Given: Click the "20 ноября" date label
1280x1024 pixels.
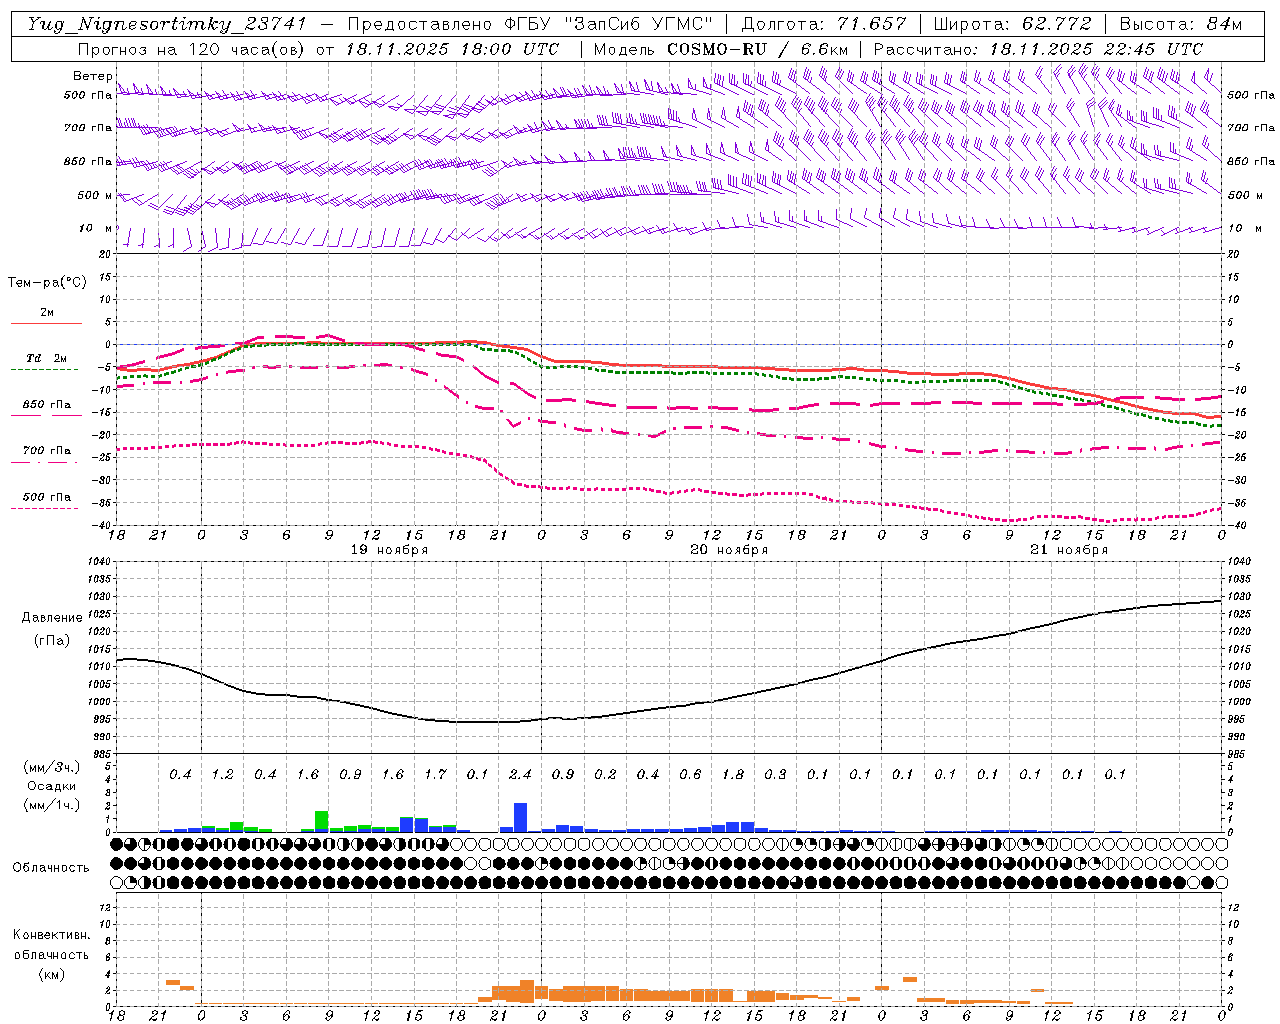Looking at the screenshot, I should tap(729, 550).
